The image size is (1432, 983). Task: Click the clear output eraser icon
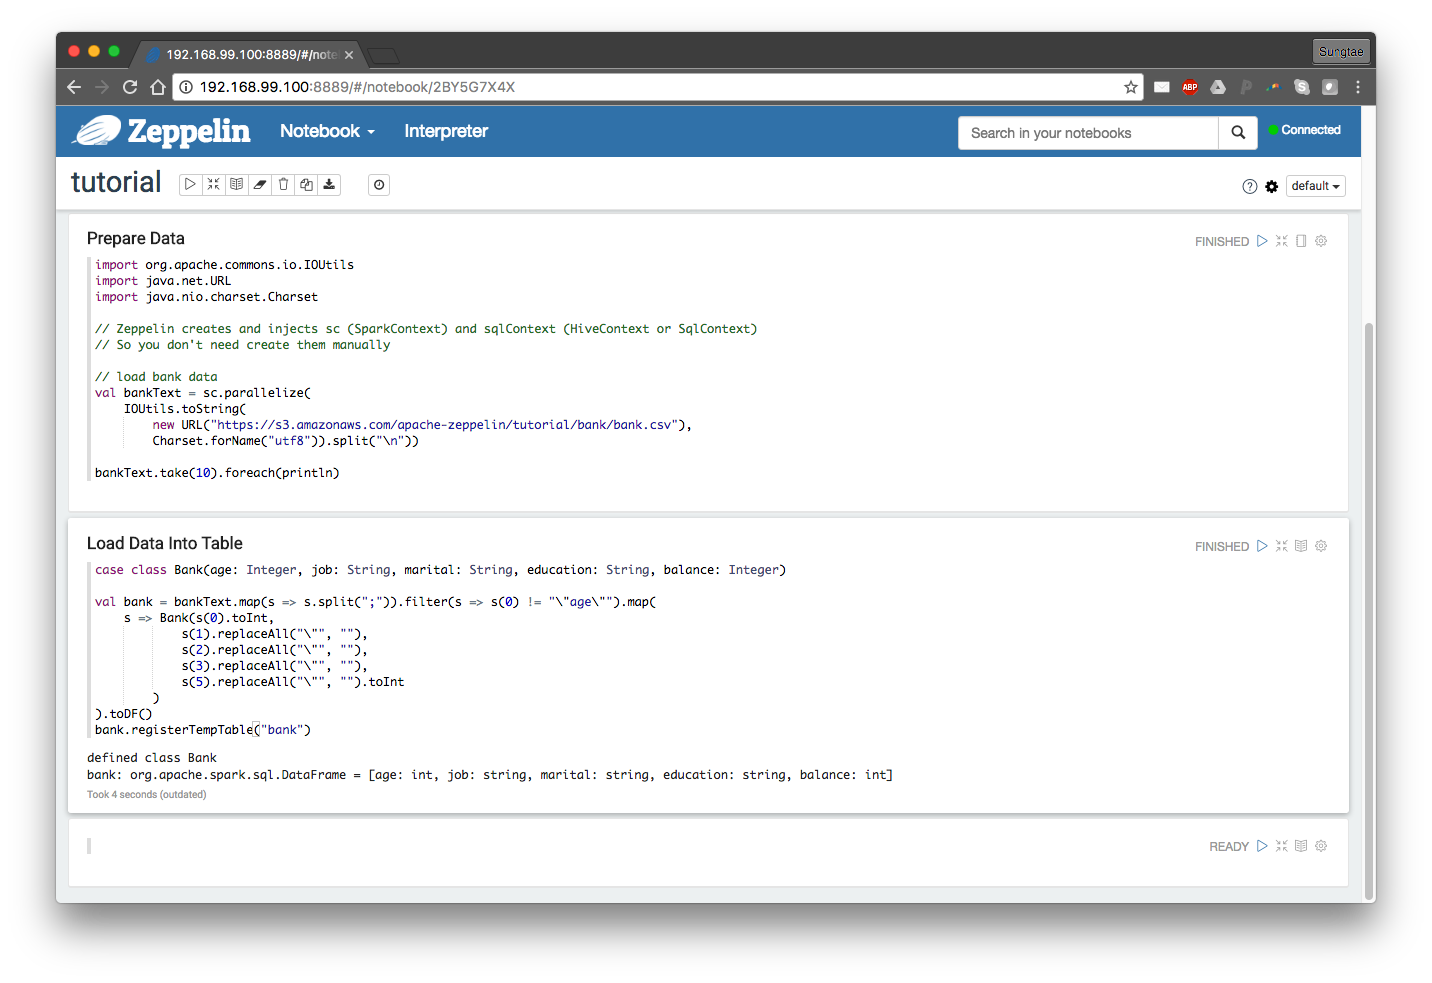click(x=260, y=185)
